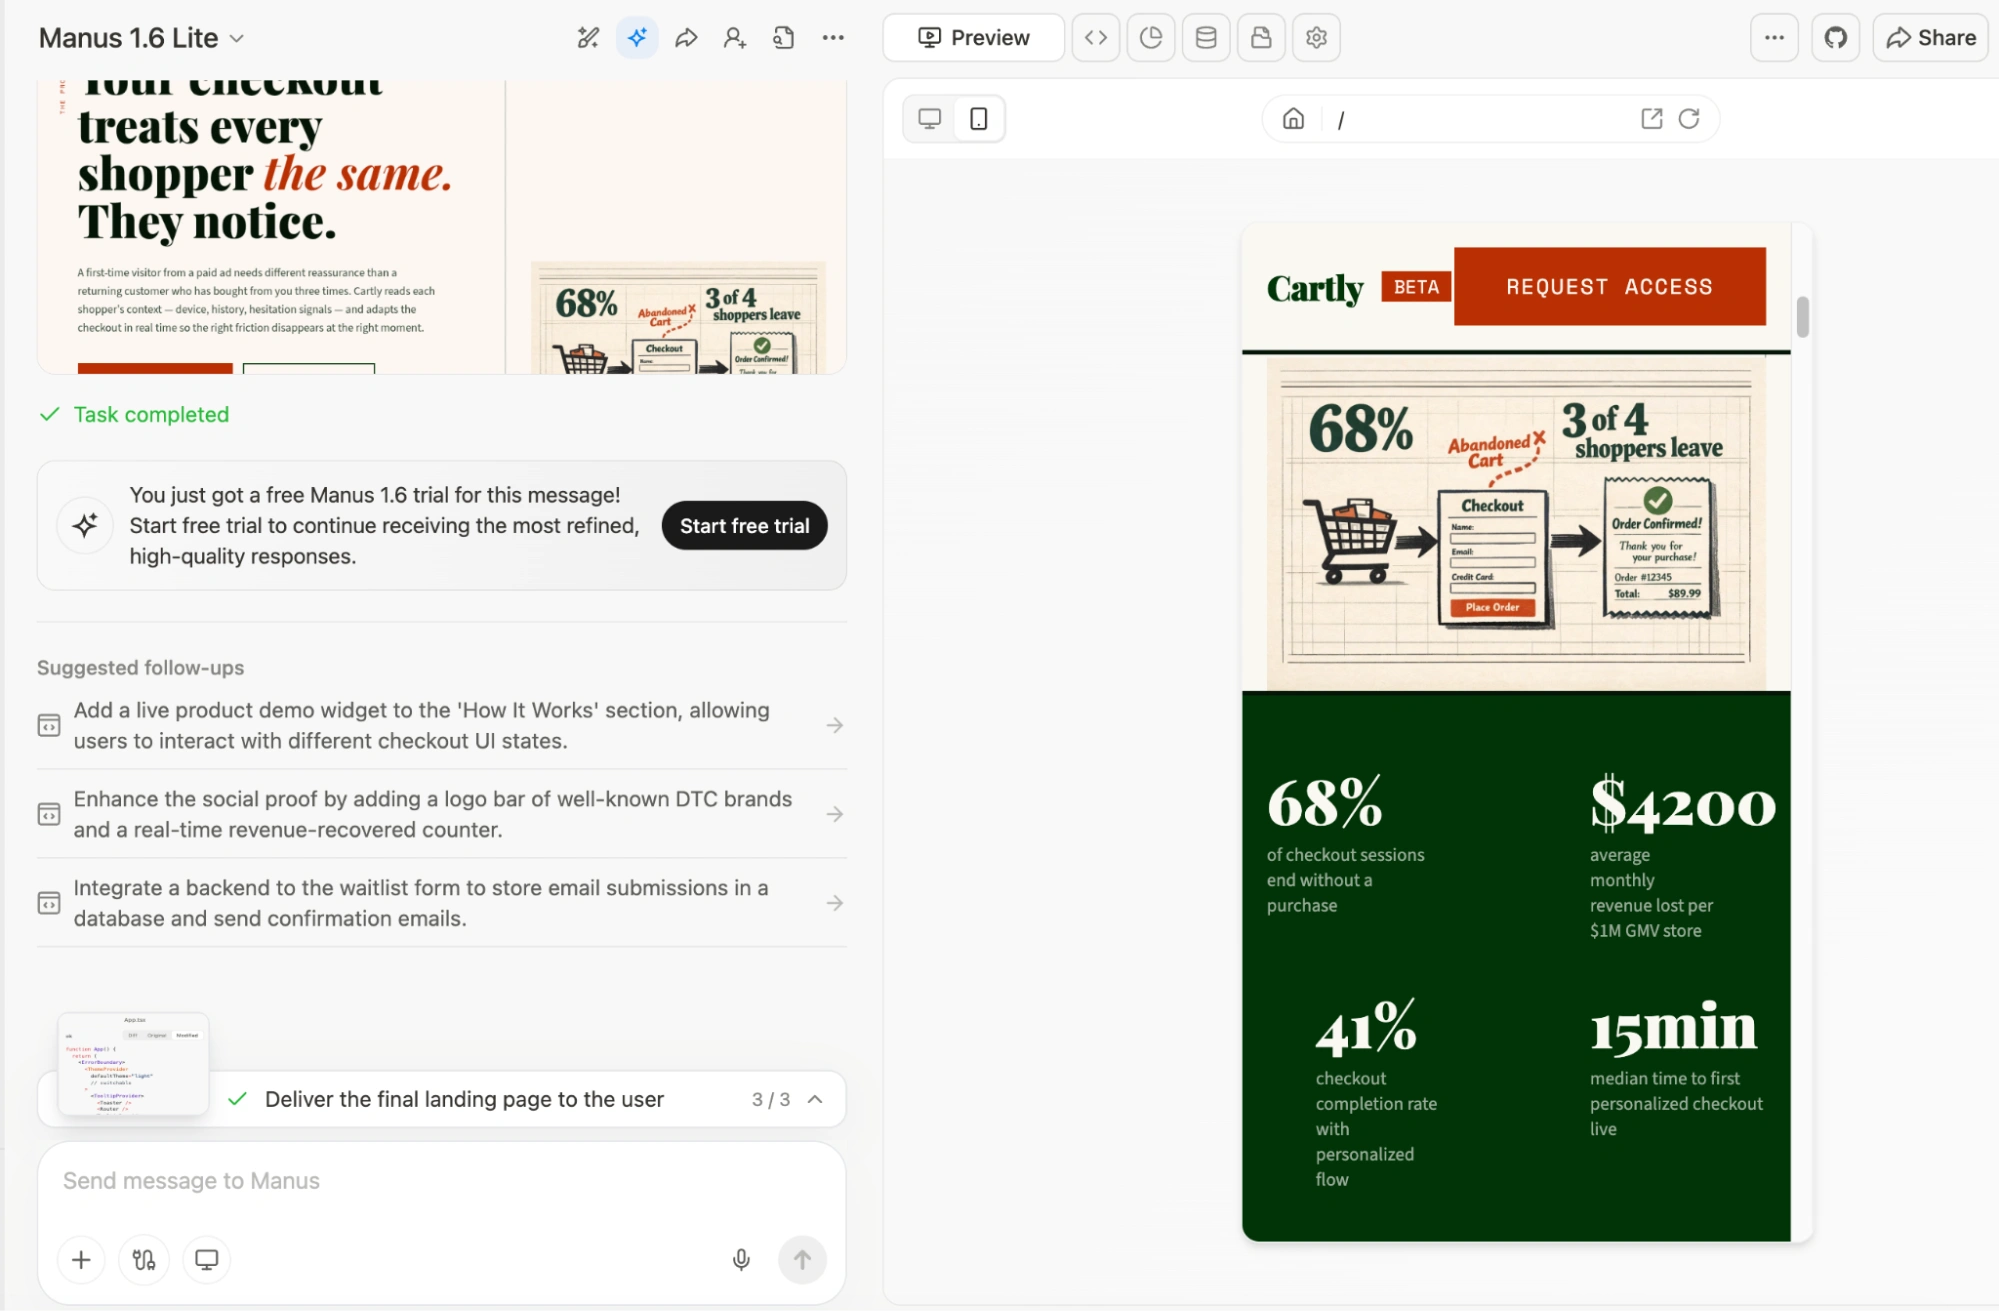Switch preview to desktop view
This screenshot has height=1311, width=1999.
tap(930, 119)
